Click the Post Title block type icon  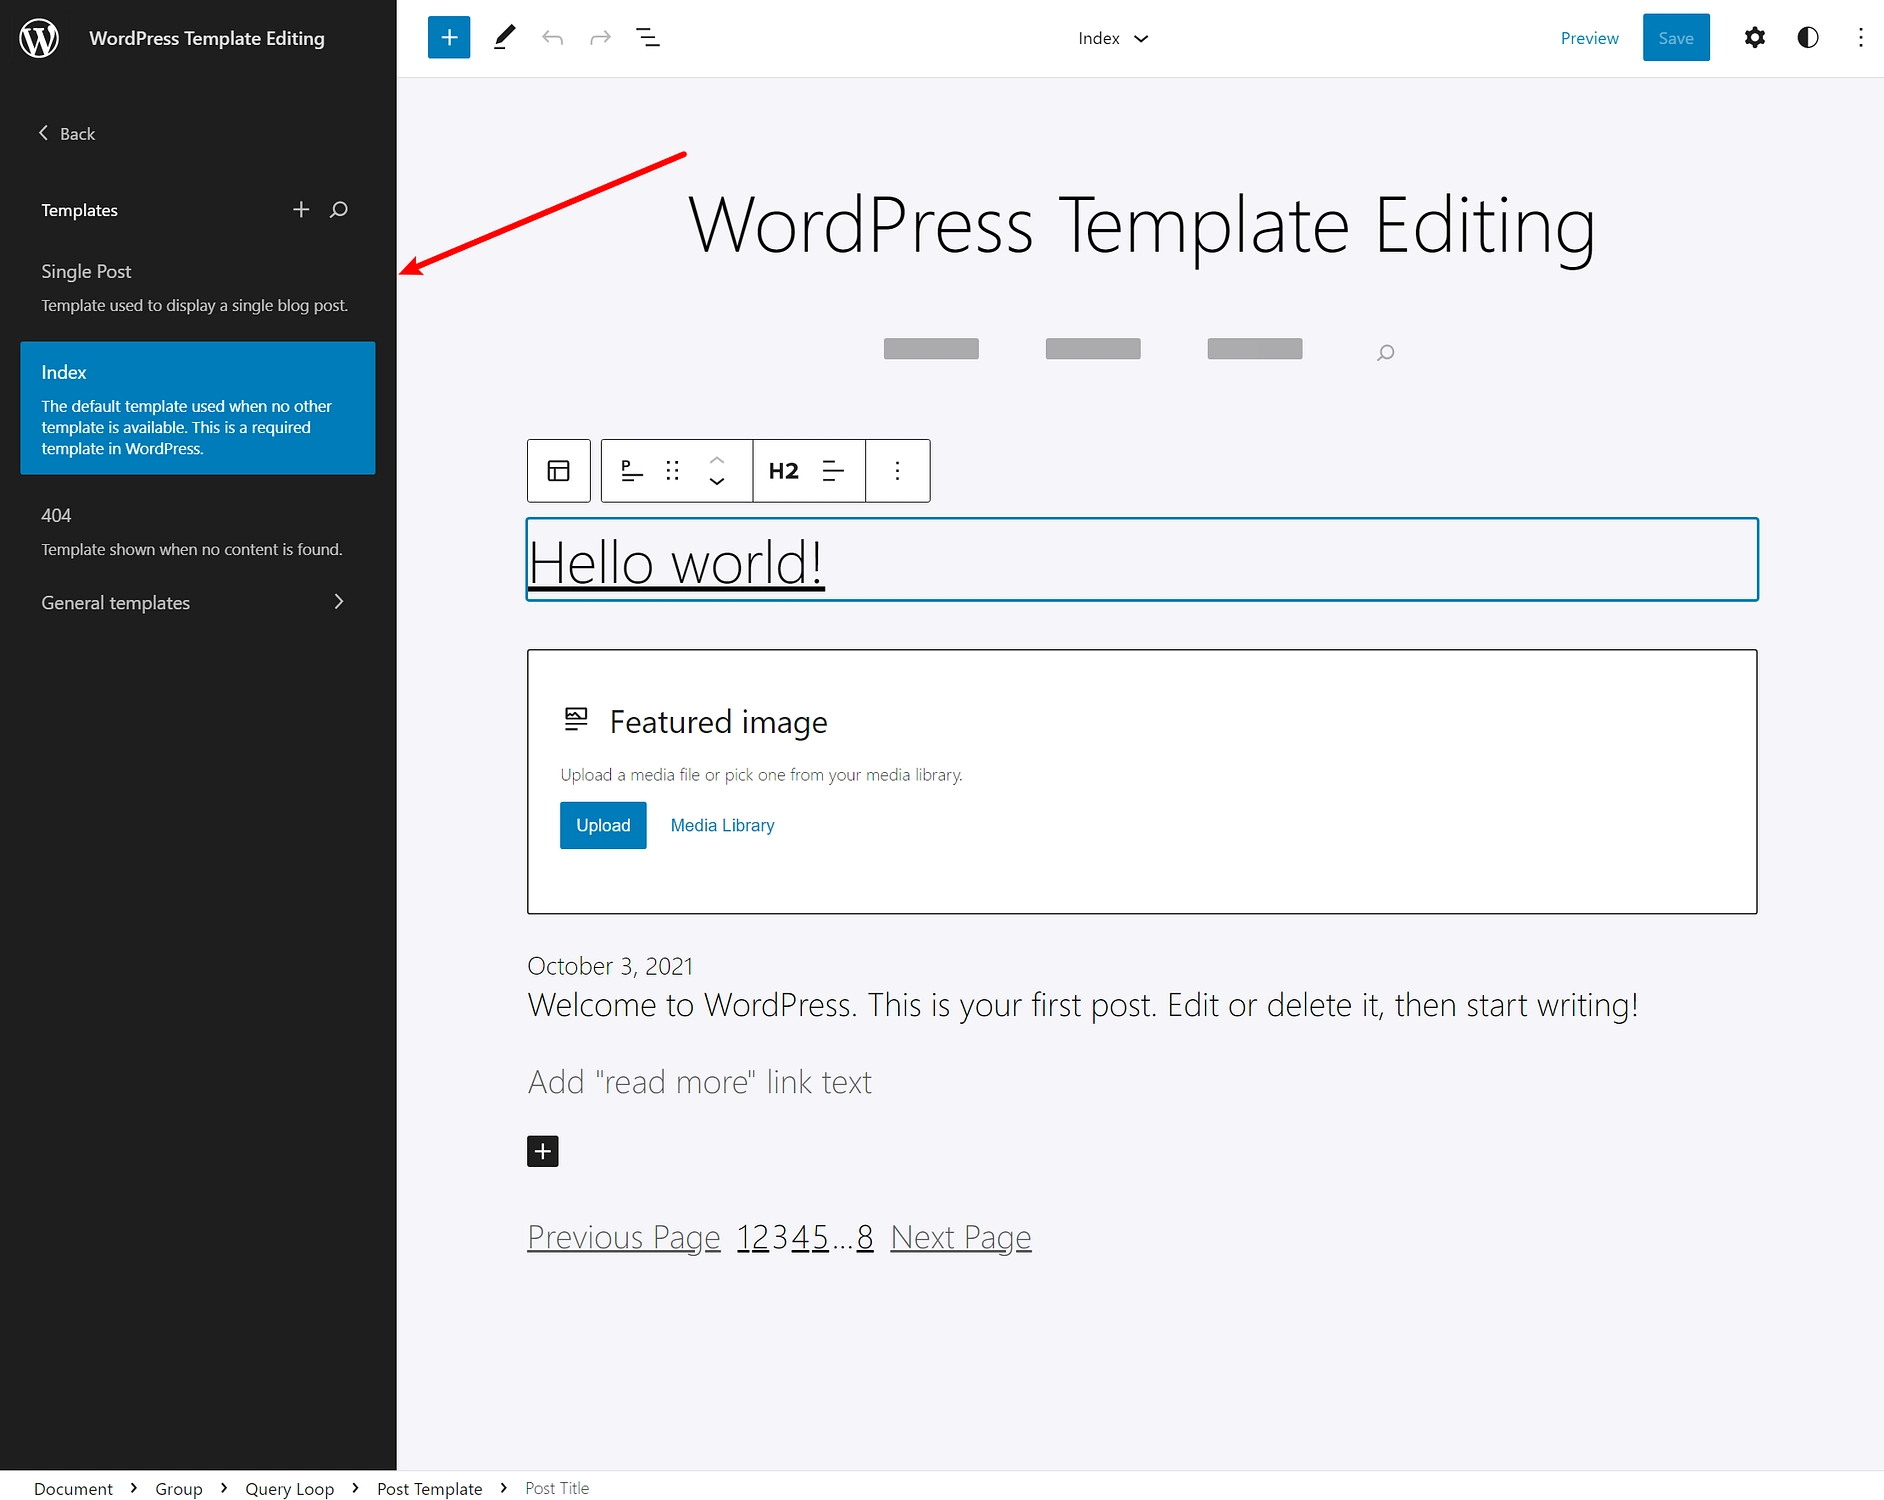click(x=632, y=470)
